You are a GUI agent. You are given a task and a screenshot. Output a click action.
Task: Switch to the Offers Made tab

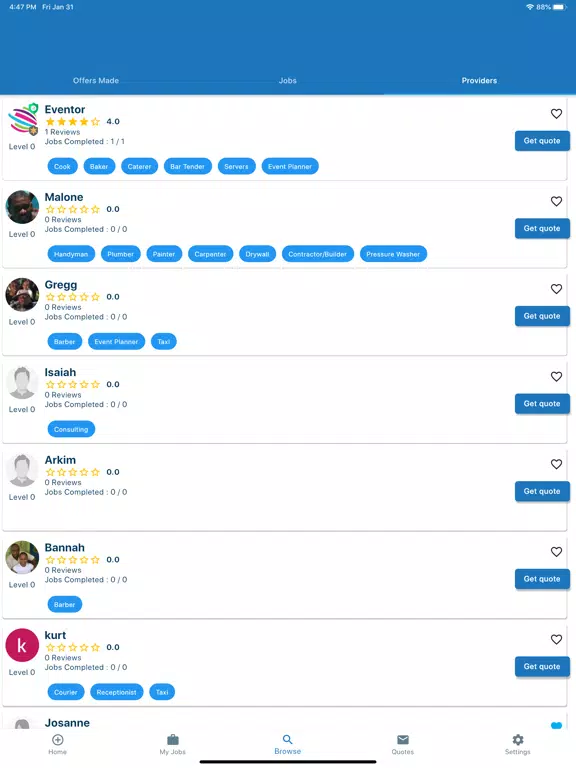pos(96,80)
